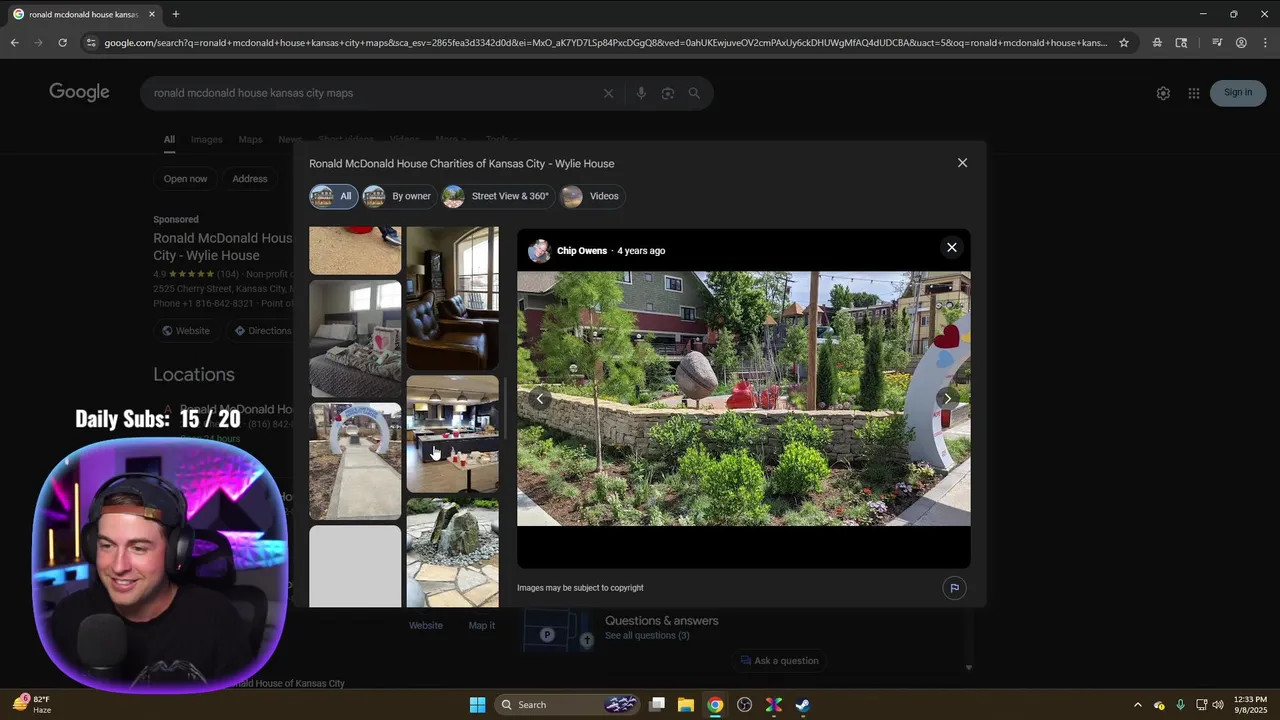Image resolution: width=1280 pixels, height=720 pixels.
Task: Select the All search results tab
Action: (x=169, y=140)
